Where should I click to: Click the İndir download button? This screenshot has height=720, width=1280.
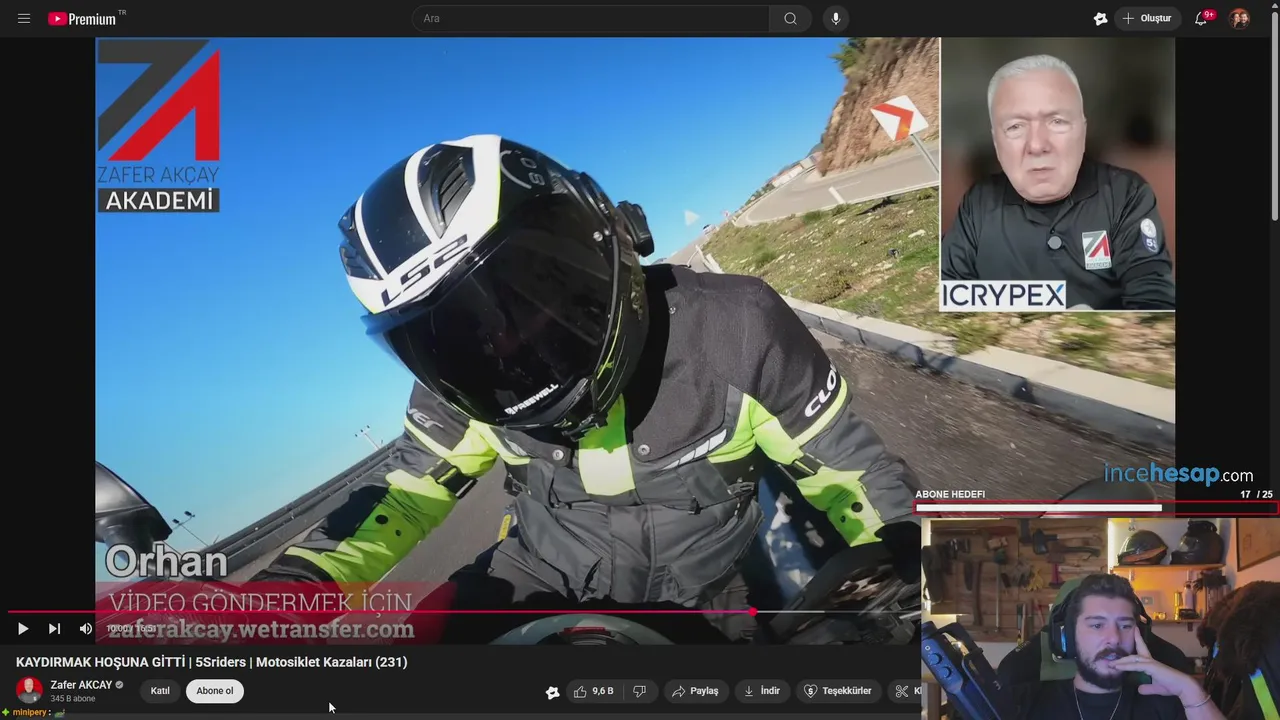(762, 691)
